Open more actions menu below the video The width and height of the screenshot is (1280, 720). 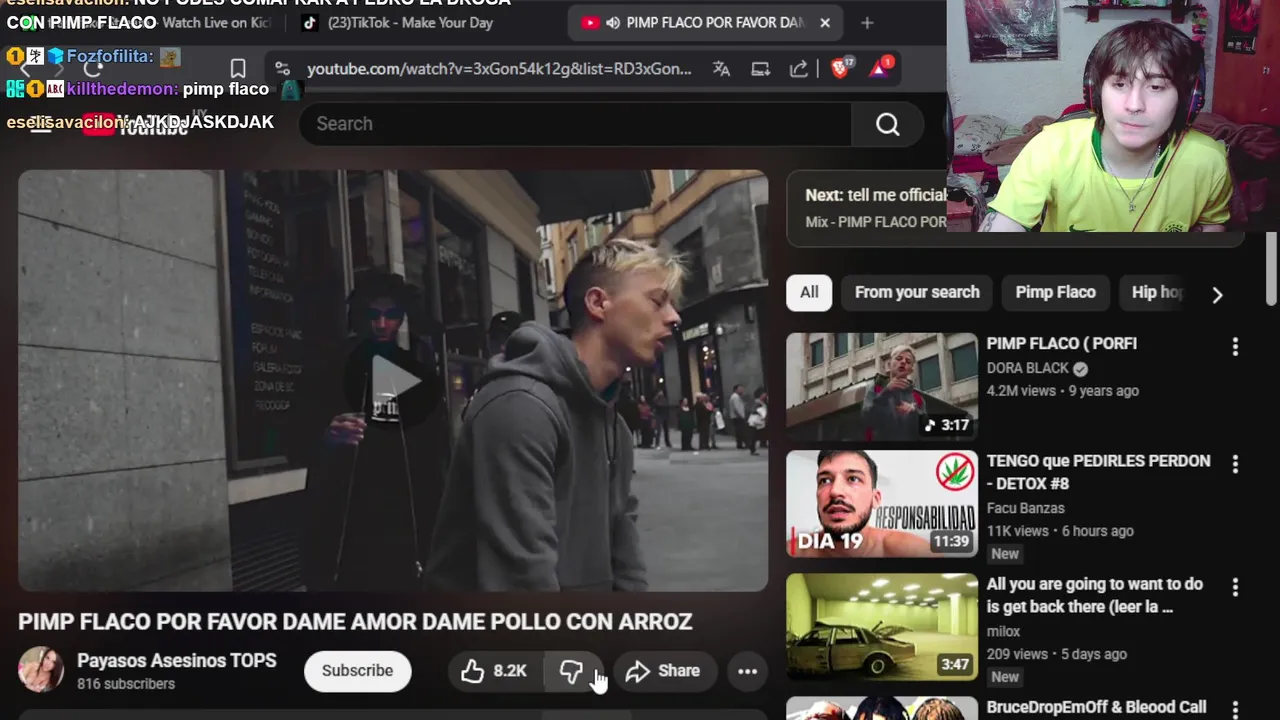747,670
